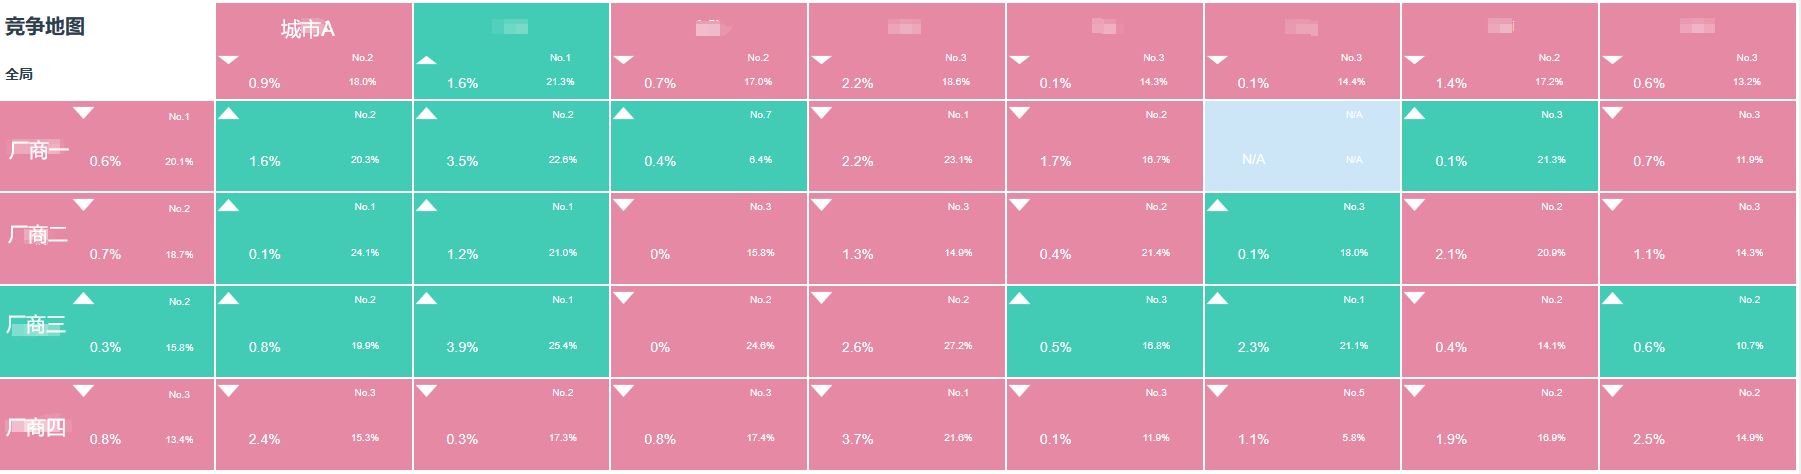Image resolution: width=1801 pixels, height=474 pixels.
Task: Click the 3.9% value in 厂商三 row
Action: 462,347
